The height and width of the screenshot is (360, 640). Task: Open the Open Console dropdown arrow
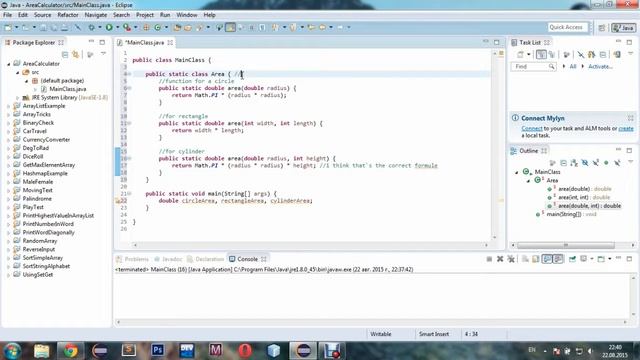[609, 259]
